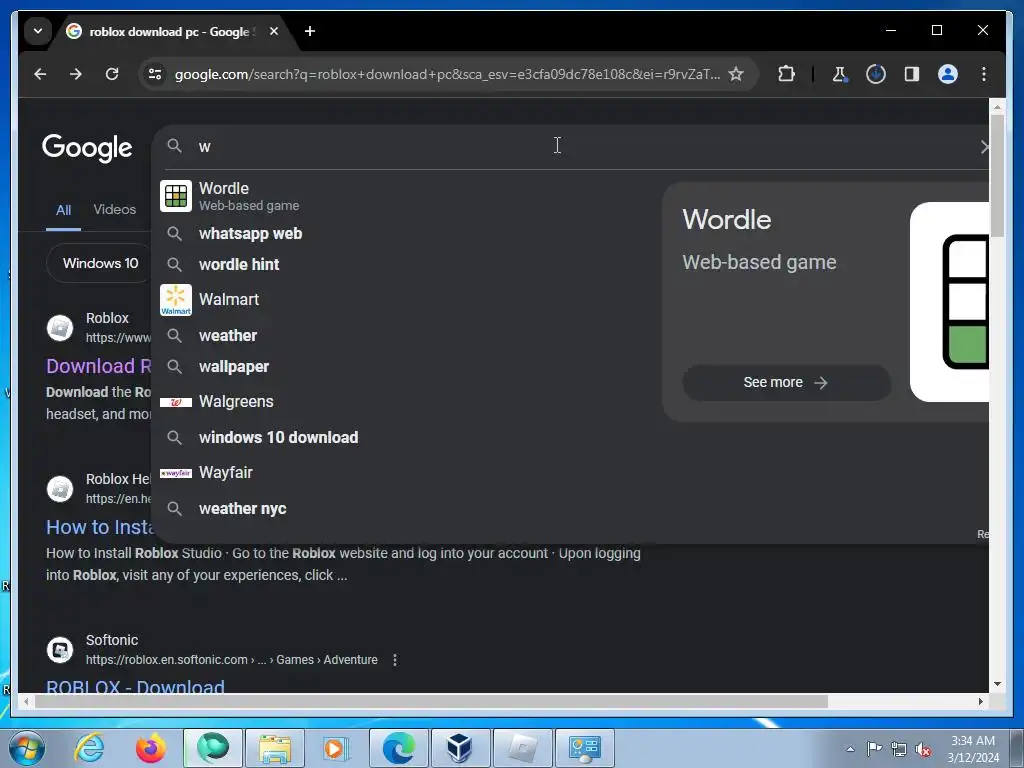This screenshot has height=768, width=1024.
Task: Open the Action Center flag icon
Action: (x=874, y=749)
